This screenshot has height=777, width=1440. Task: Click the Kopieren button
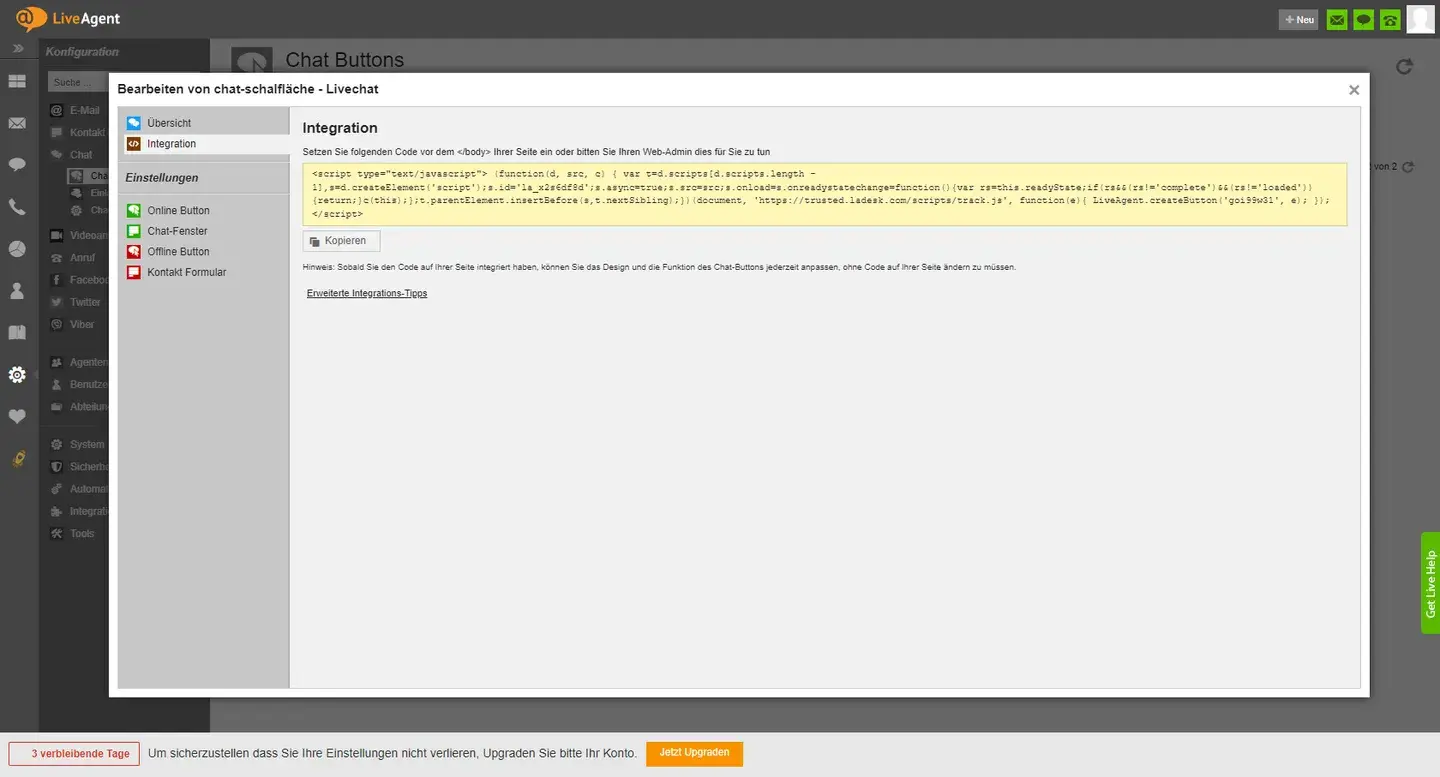(341, 241)
